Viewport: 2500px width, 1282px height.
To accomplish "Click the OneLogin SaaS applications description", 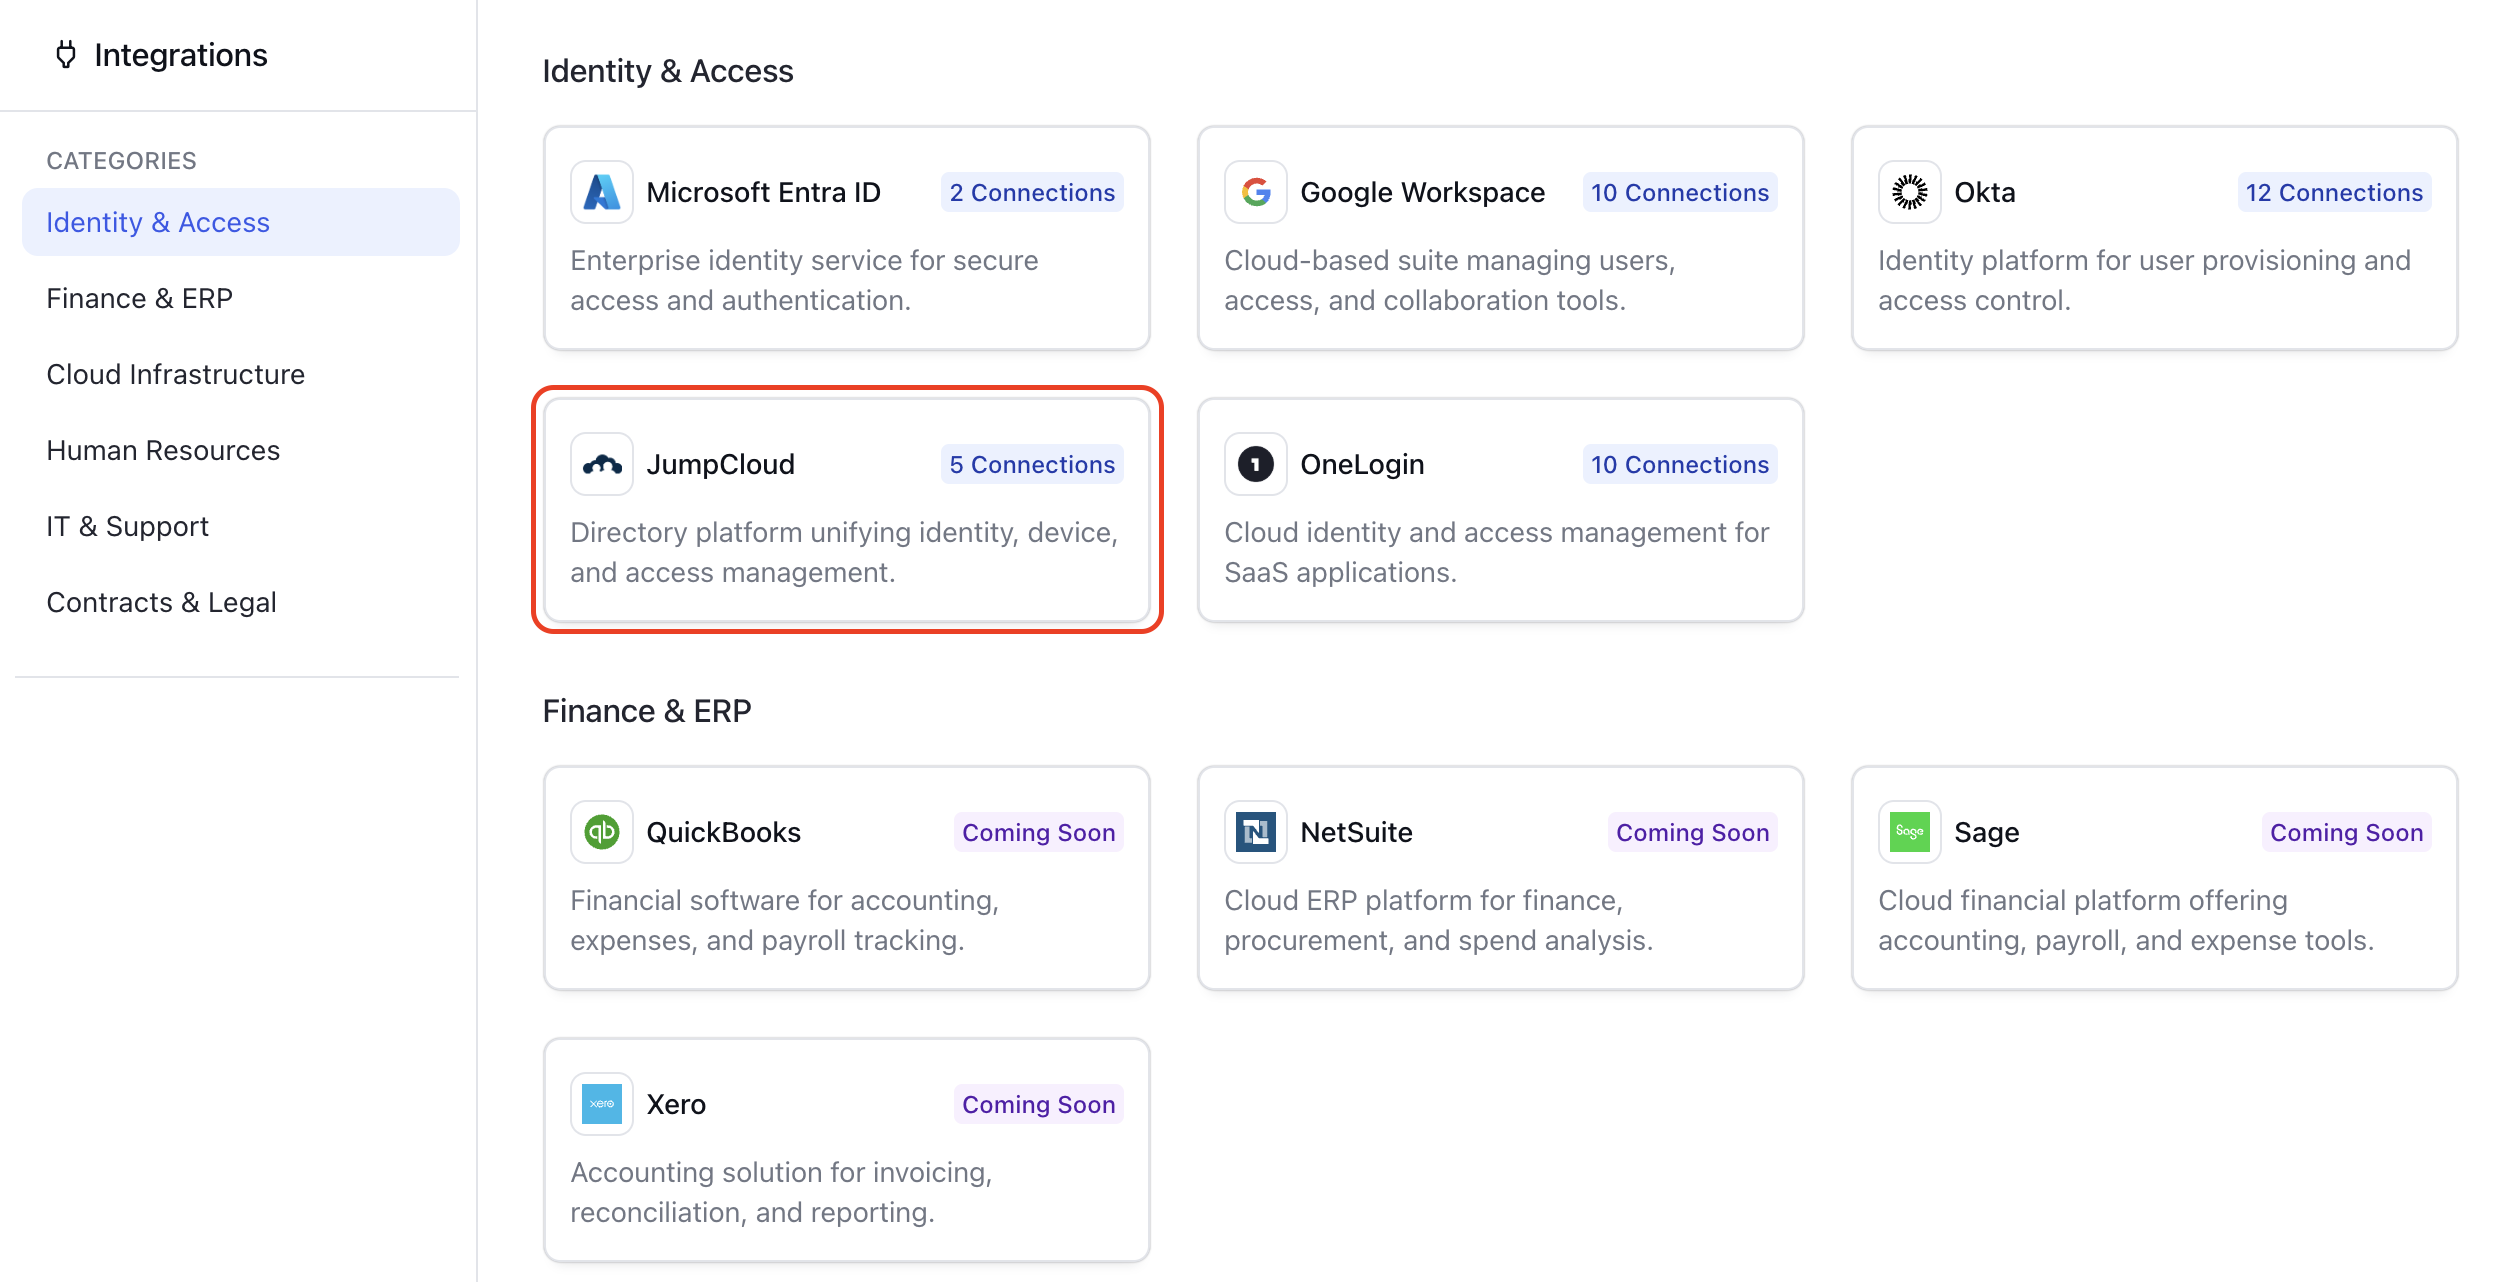I will click(1496, 552).
